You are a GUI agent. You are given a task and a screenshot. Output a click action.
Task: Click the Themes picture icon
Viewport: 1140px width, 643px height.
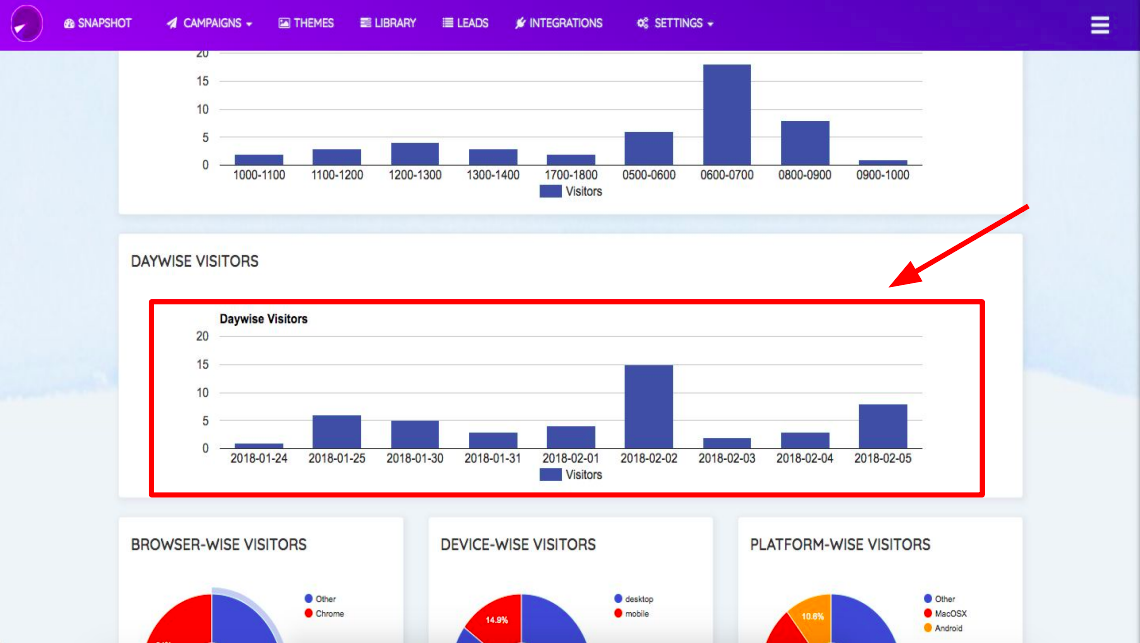(x=284, y=23)
